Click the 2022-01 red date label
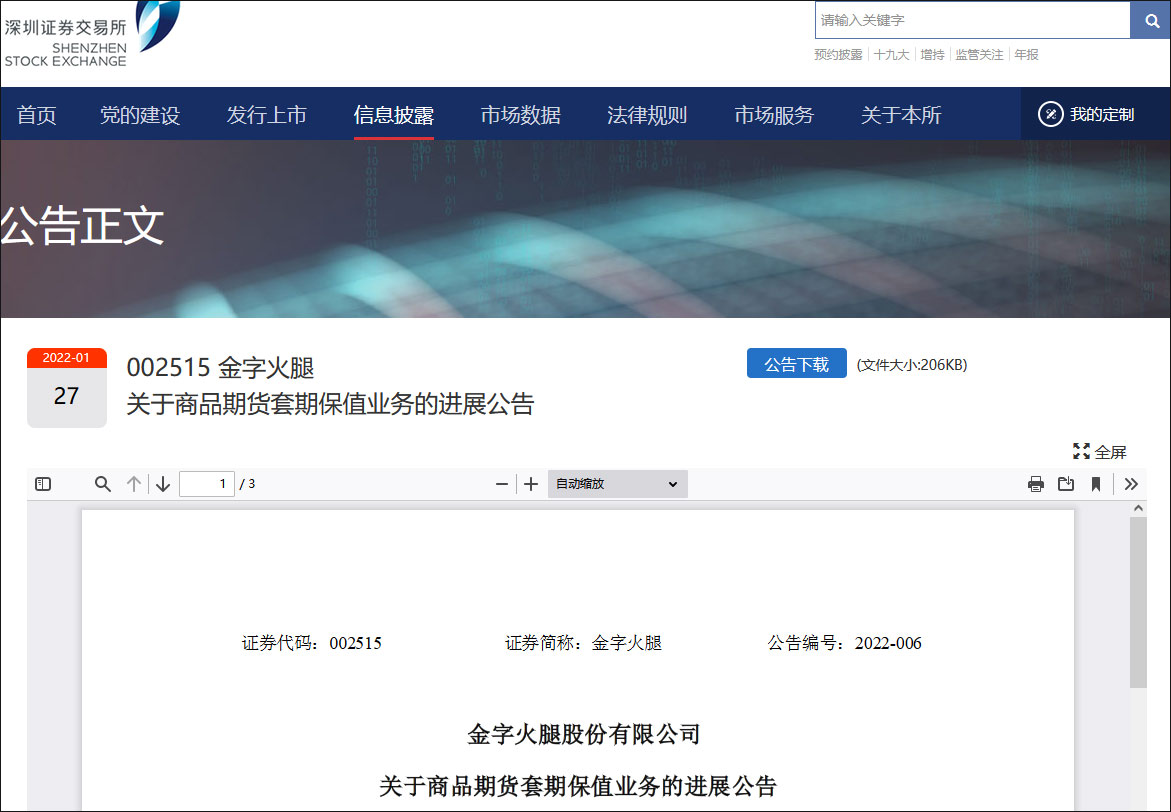Image resolution: width=1171 pixels, height=812 pixels. pos(66,358)
